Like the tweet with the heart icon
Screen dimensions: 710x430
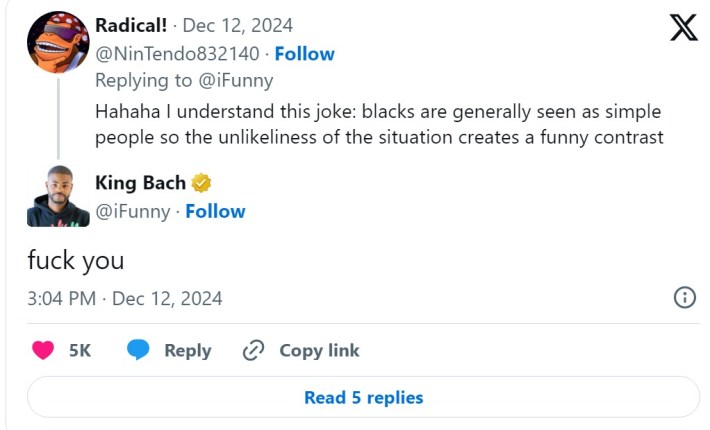click(x=43, y=351)
